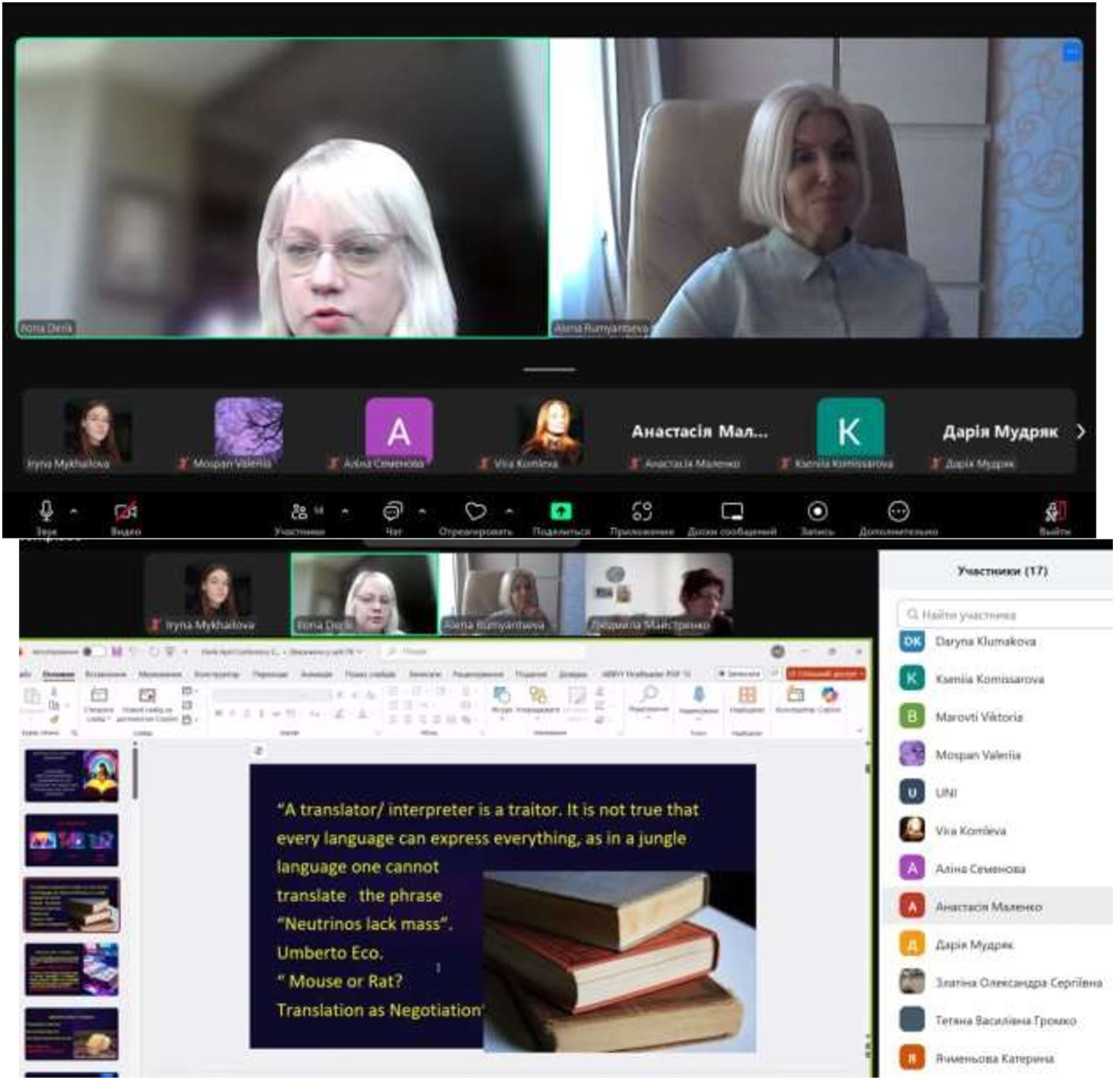Select Анастасія Маленко in participants list
1115x1080 pixels.
coord(998,907)
